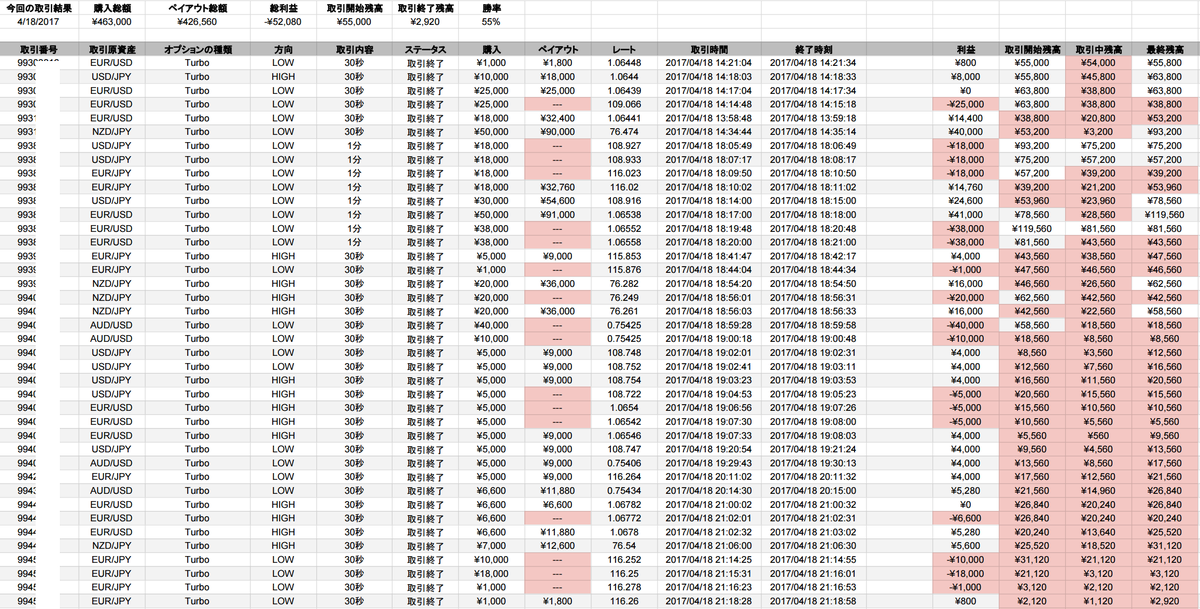Click the rate cell 76.54
The image size is (1200, 609).
[624, 547]
